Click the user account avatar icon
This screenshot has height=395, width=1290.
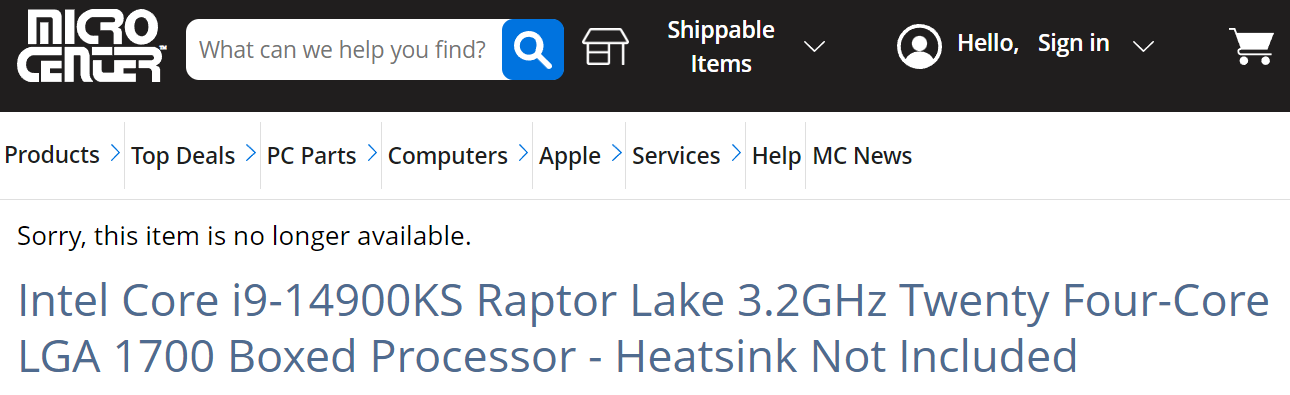tap(919, 46)
